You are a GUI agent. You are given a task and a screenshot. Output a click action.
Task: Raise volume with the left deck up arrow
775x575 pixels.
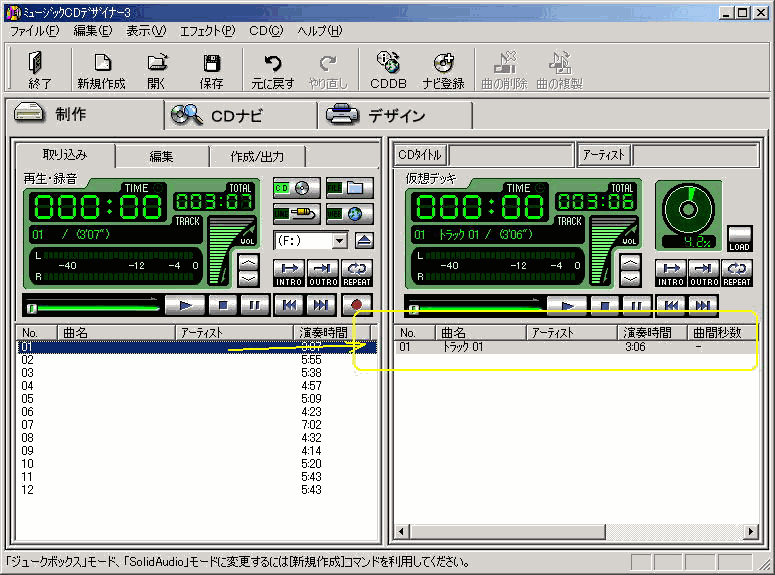(248, 263)
